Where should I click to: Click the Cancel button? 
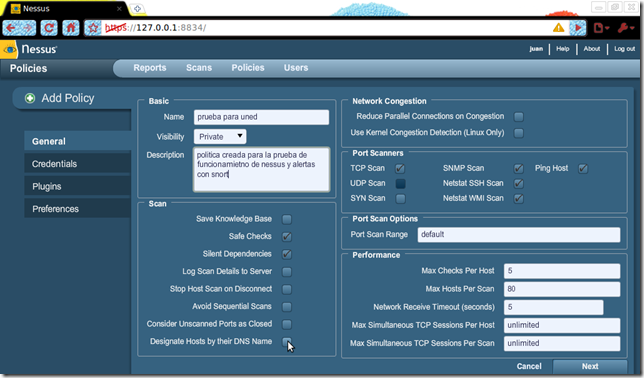pyautogui.click(x=529, y=366)
